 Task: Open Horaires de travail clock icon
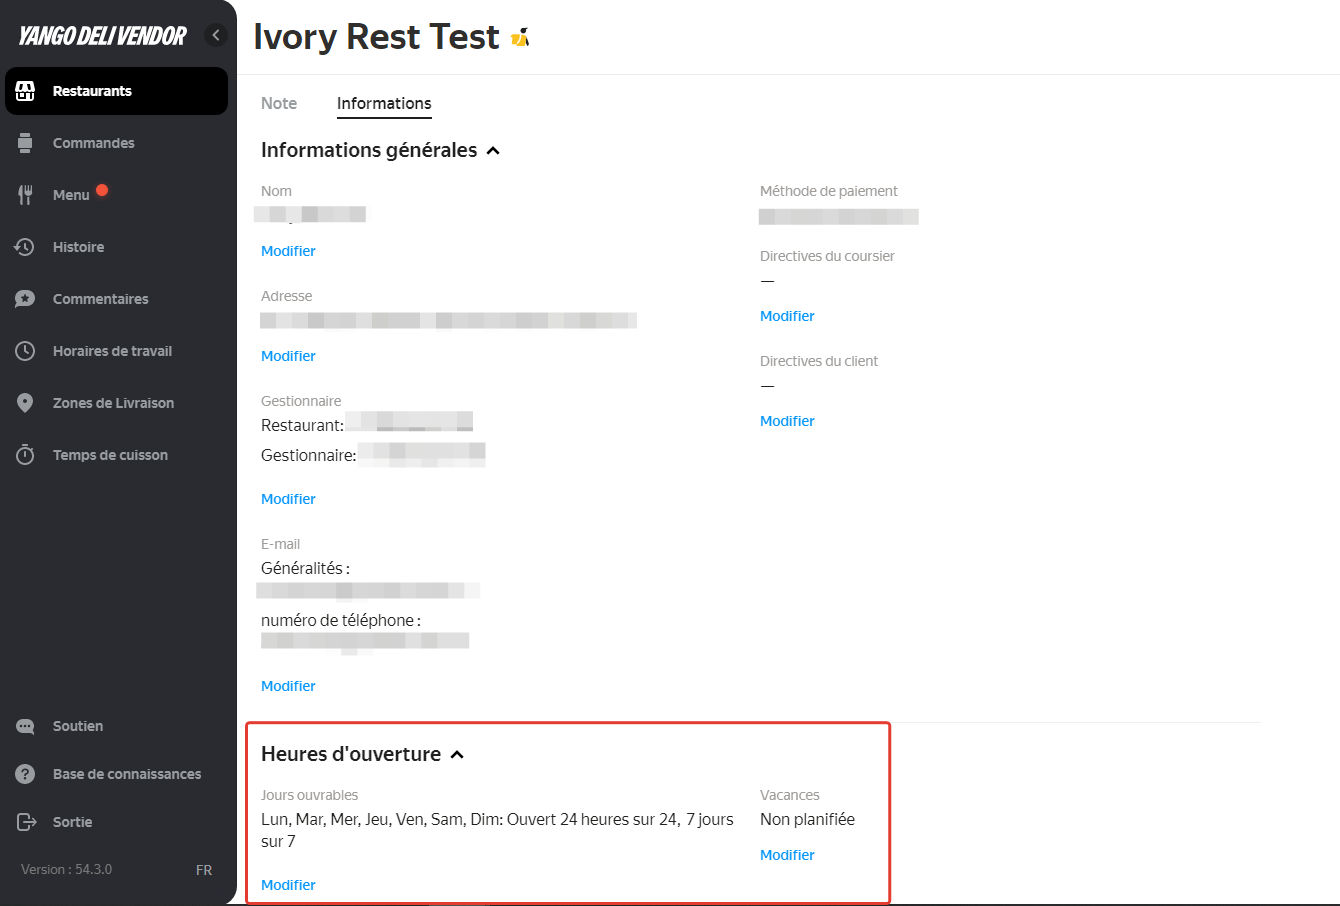tap(26, 351)
